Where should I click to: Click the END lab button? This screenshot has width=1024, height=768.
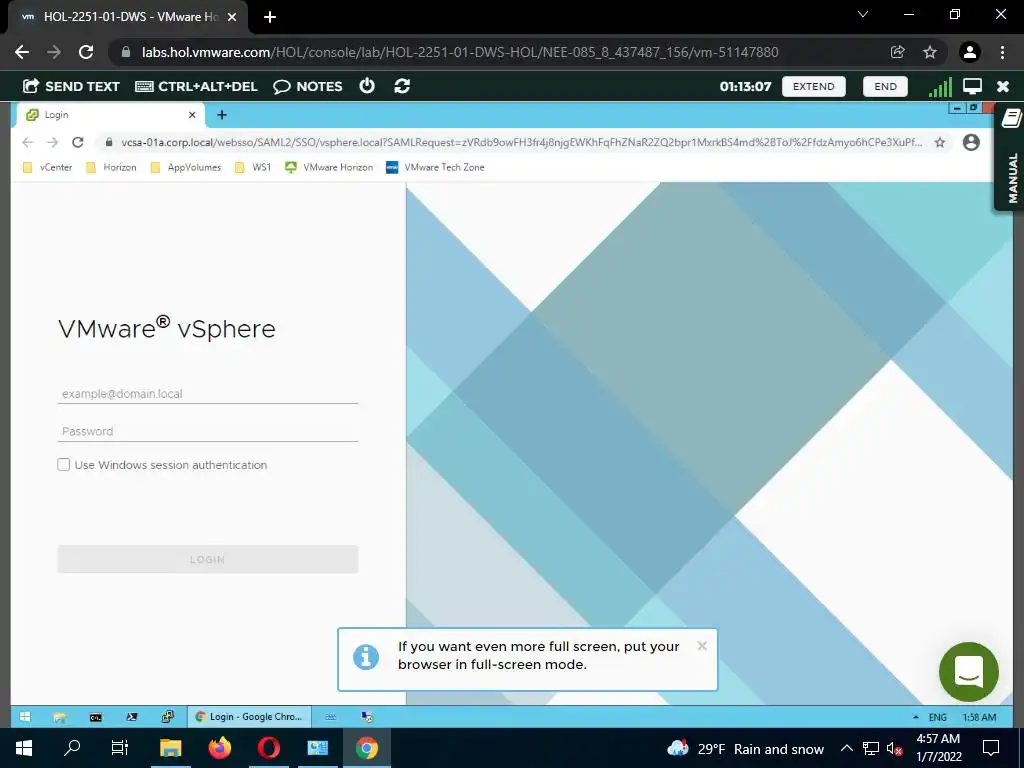[x=885, y=86]
